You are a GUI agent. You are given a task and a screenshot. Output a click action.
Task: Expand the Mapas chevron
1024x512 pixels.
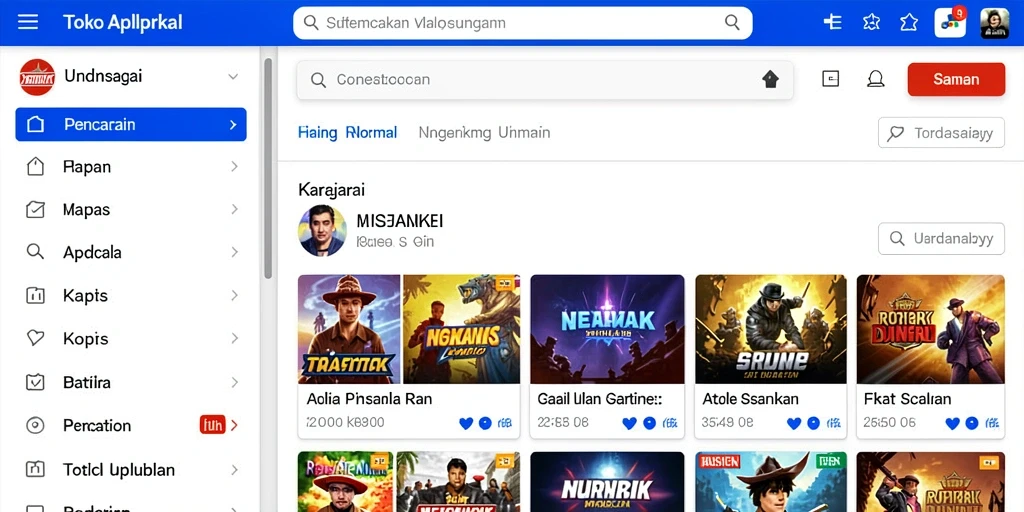point(234,210)
